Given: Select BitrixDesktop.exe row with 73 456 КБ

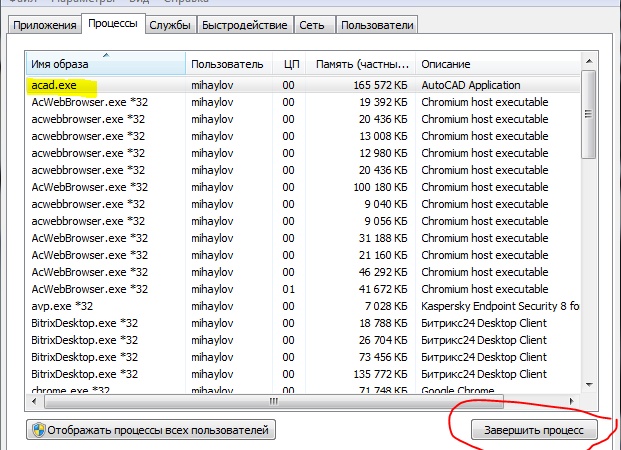Looking at the screenshot, I should 303,358.
